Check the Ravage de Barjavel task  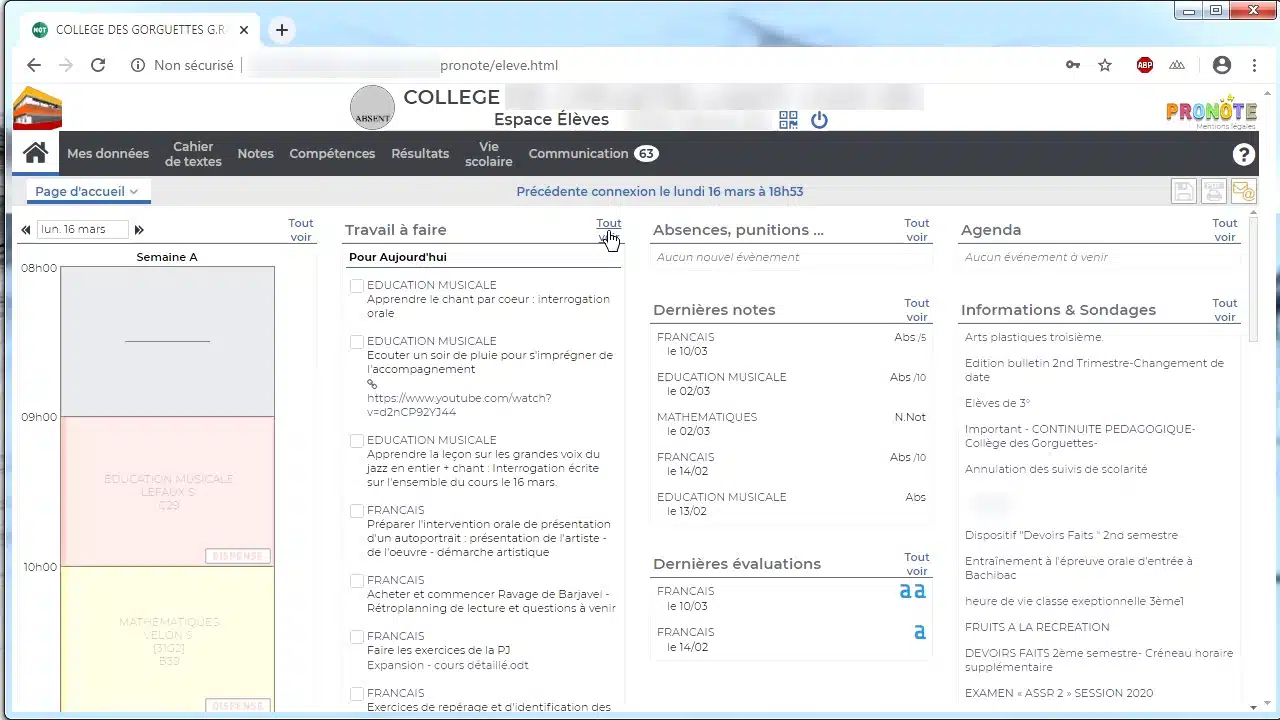[x=356, y=581]
